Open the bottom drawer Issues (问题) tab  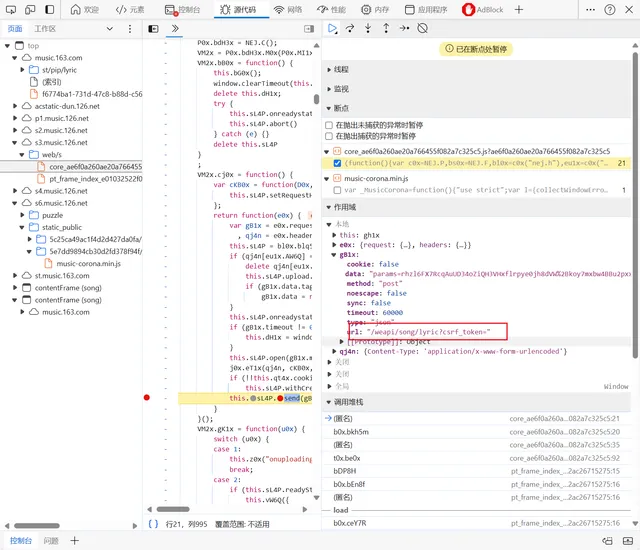click(x=51, y=541)
